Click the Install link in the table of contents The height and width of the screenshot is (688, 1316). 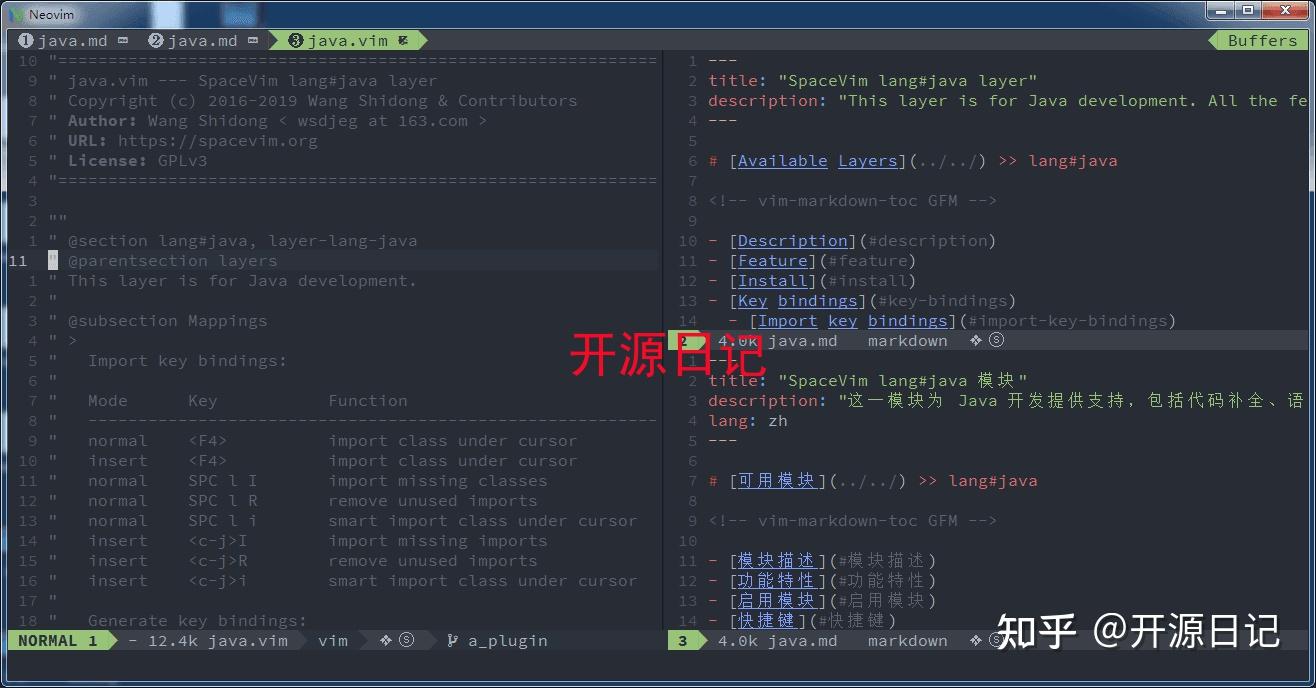click(771, 280)
